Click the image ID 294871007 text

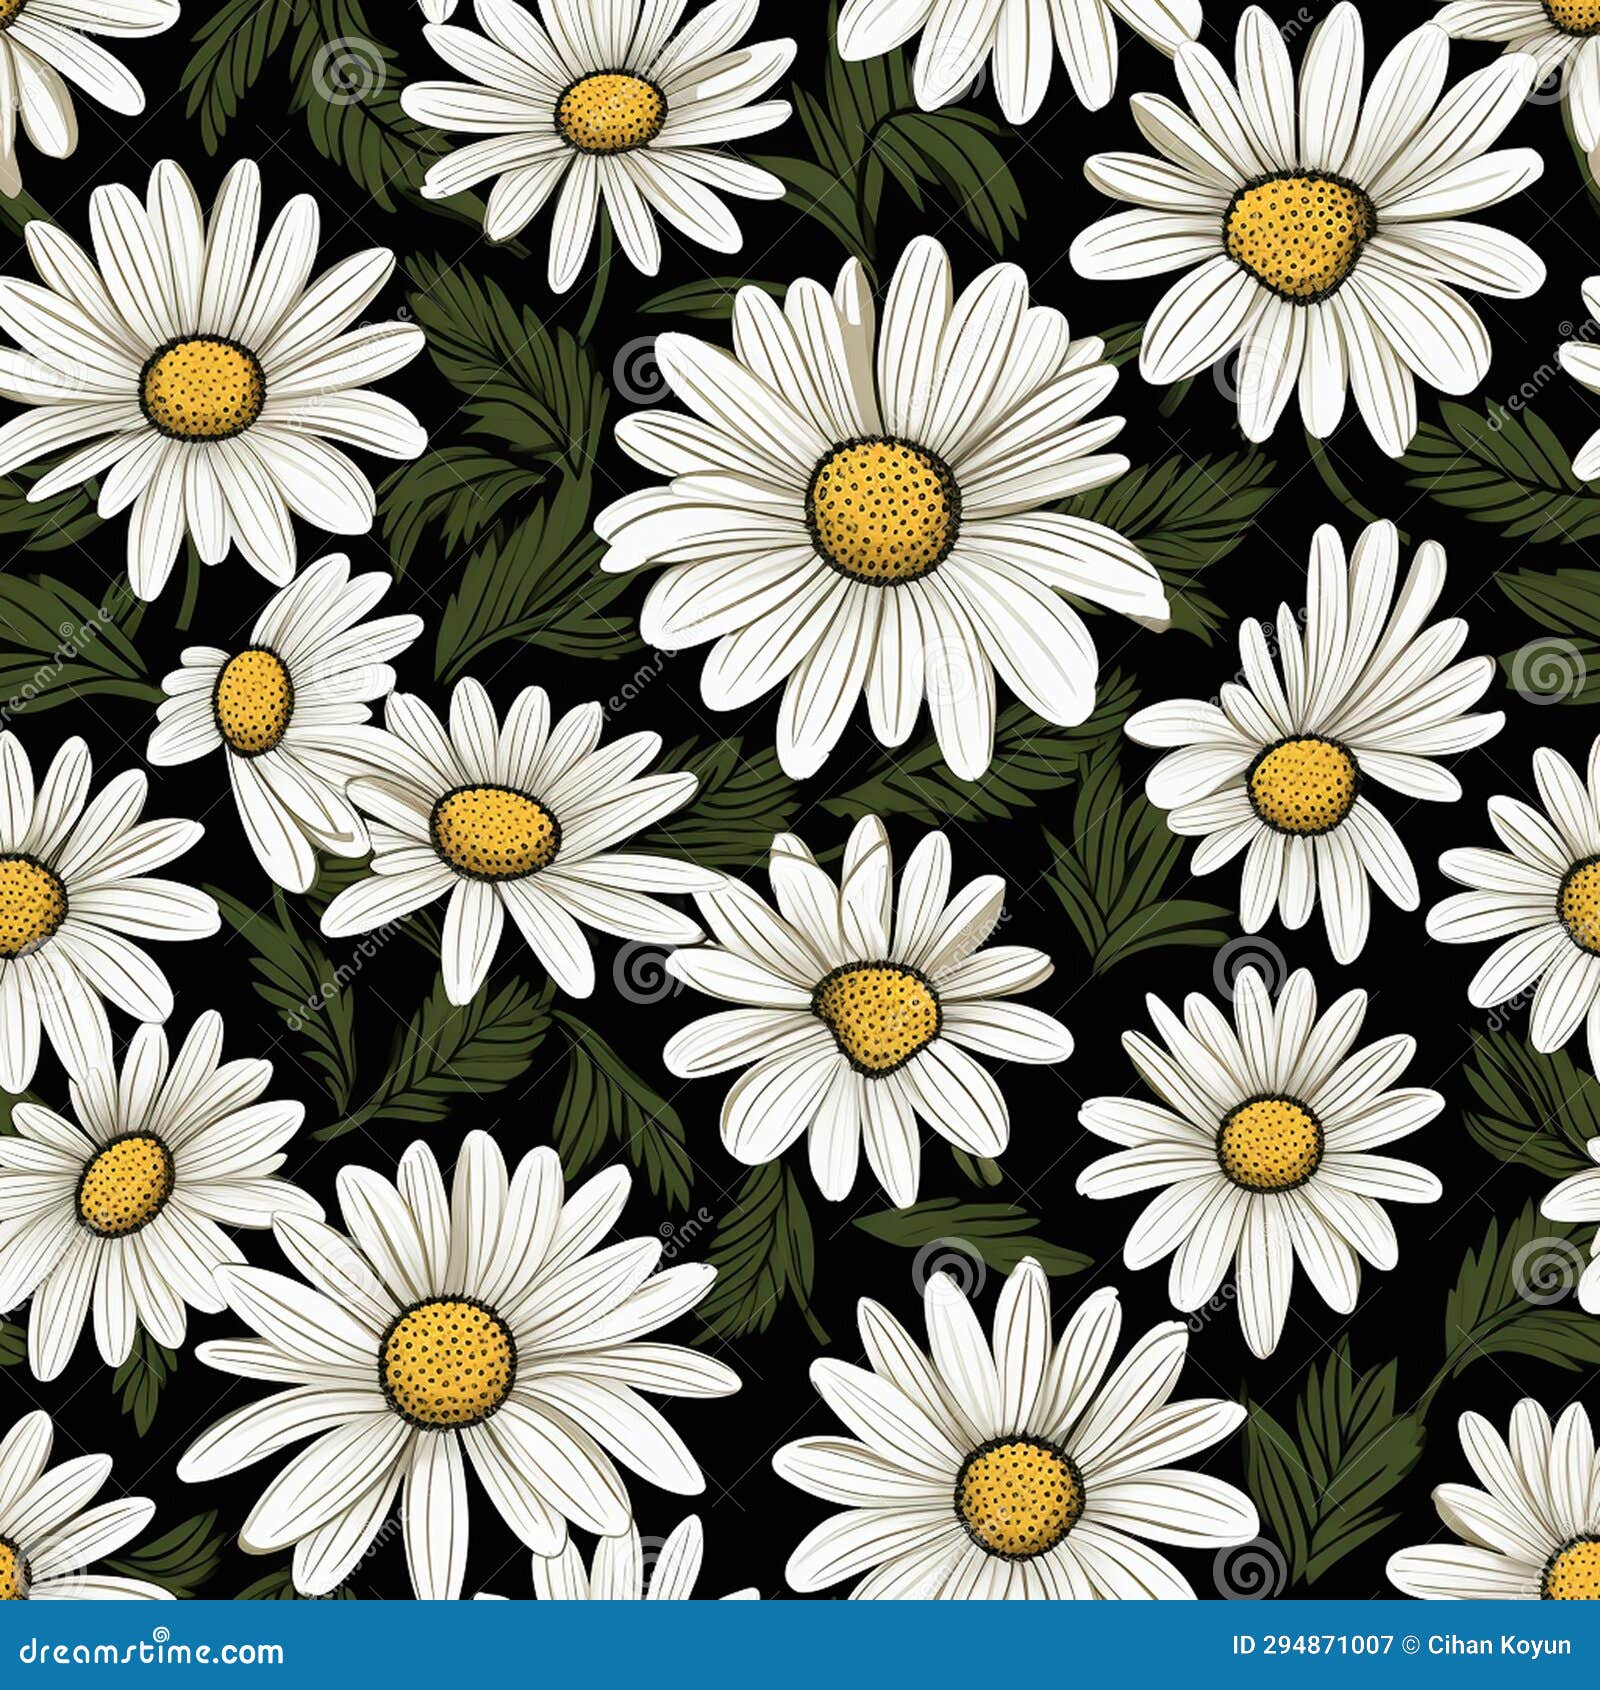1310,1645
